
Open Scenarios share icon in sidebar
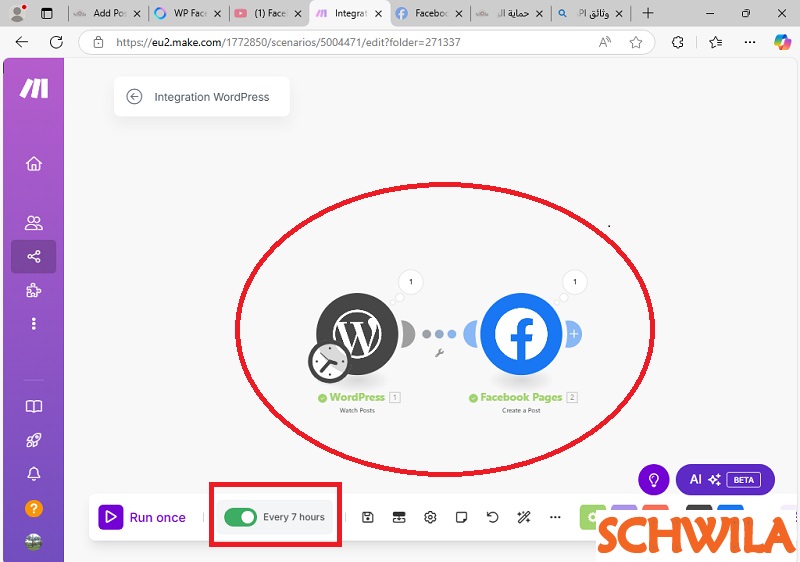(x=34, y=256)
